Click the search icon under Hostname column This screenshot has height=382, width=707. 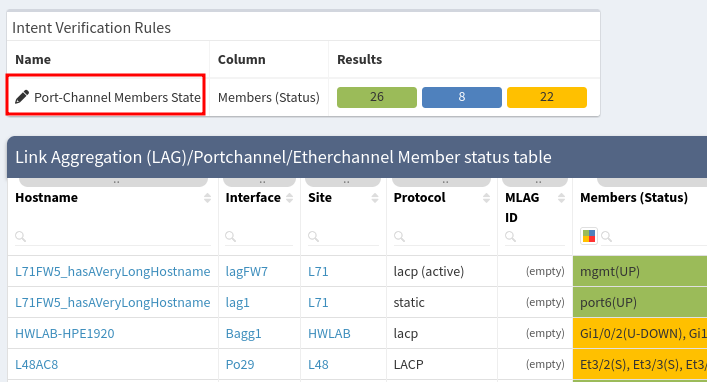coord(20,236)
